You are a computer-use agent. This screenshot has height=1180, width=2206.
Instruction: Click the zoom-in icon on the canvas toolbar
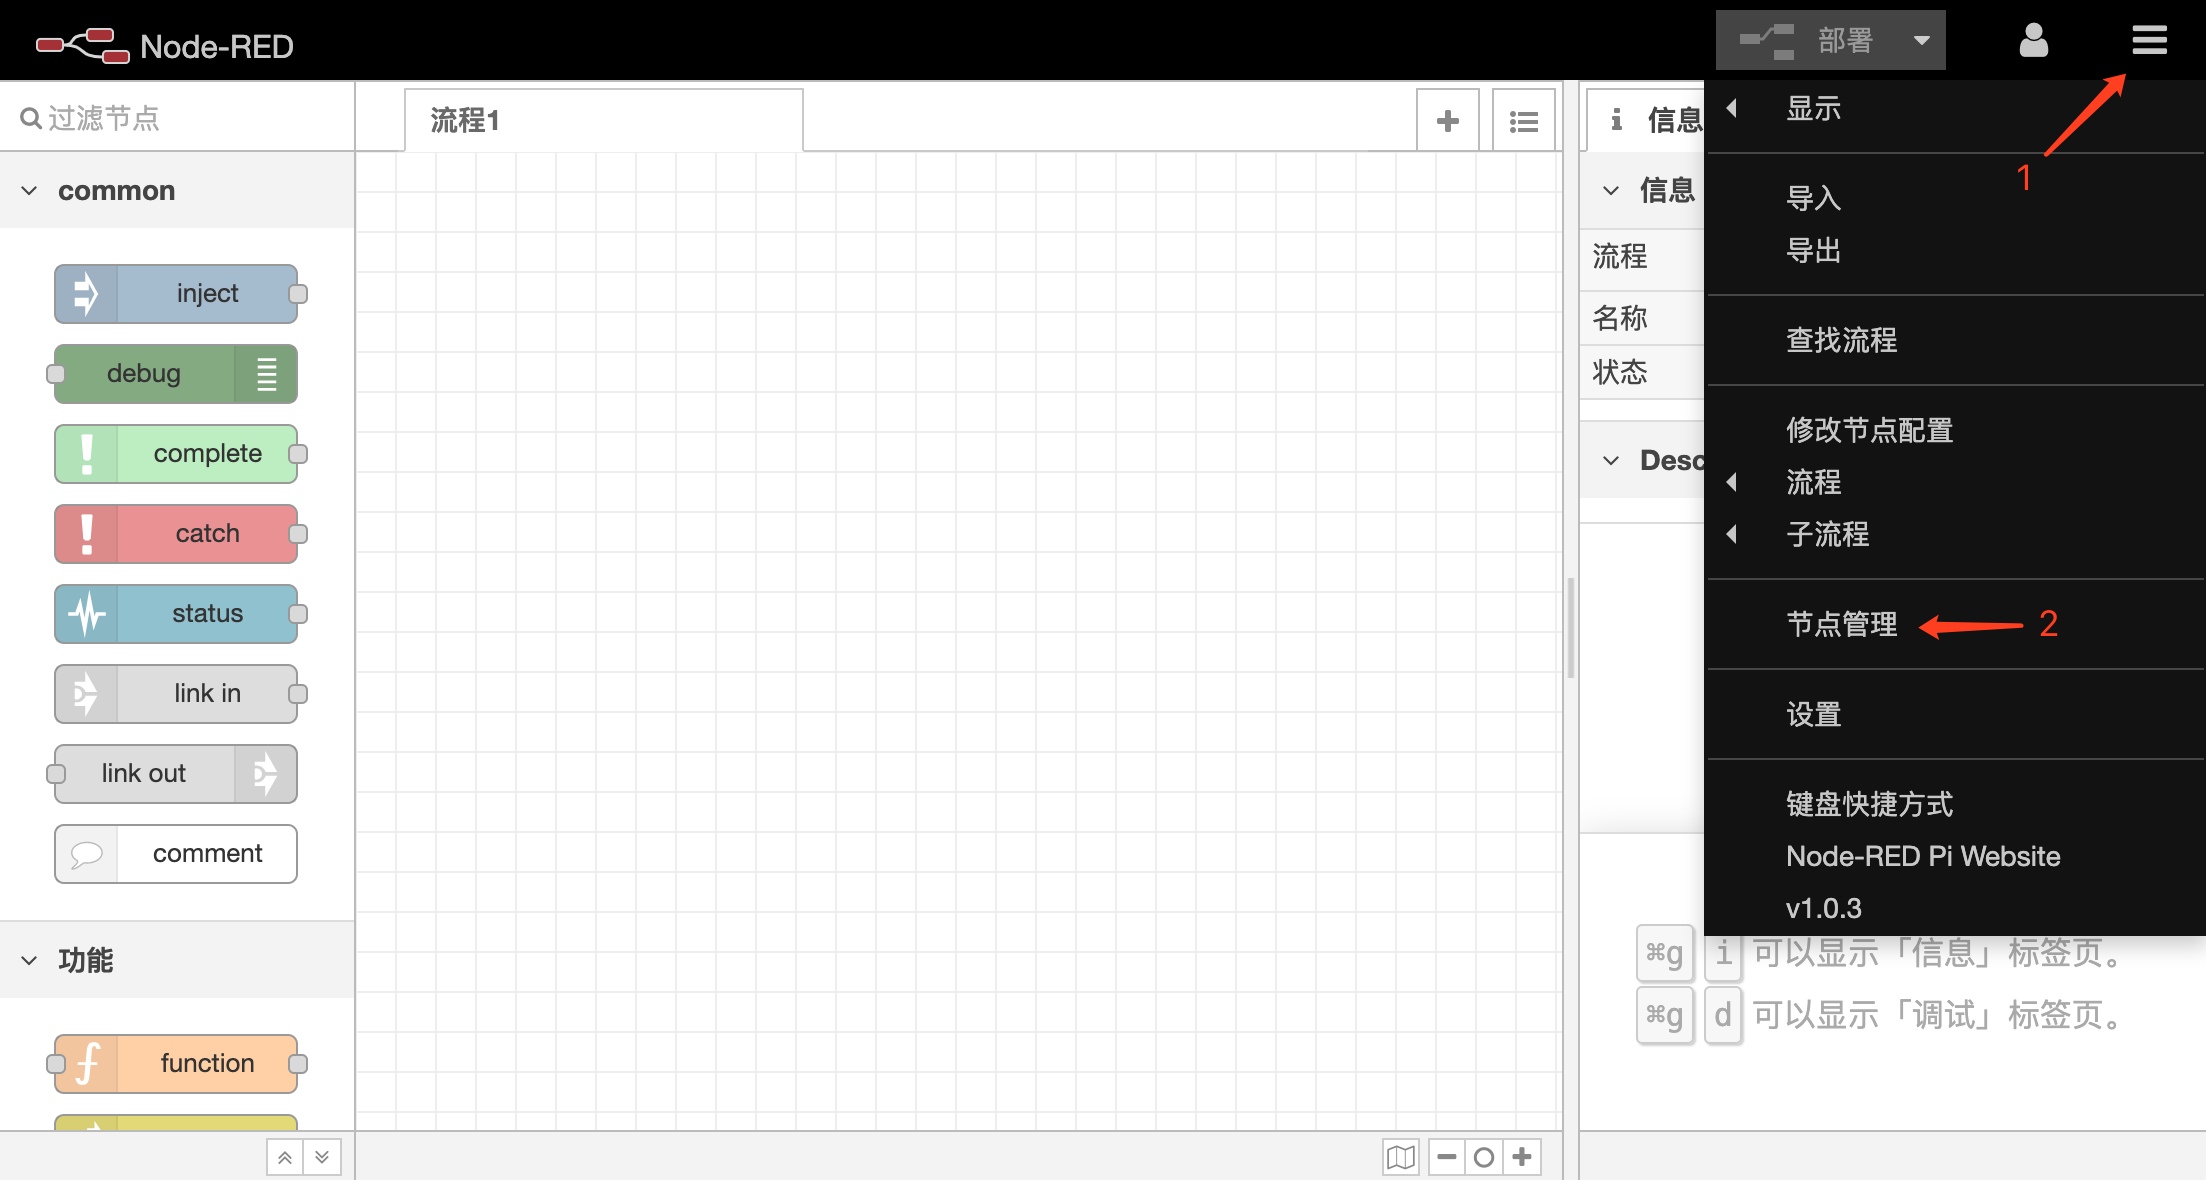pyautogui.click(x=1522, y=1156)
